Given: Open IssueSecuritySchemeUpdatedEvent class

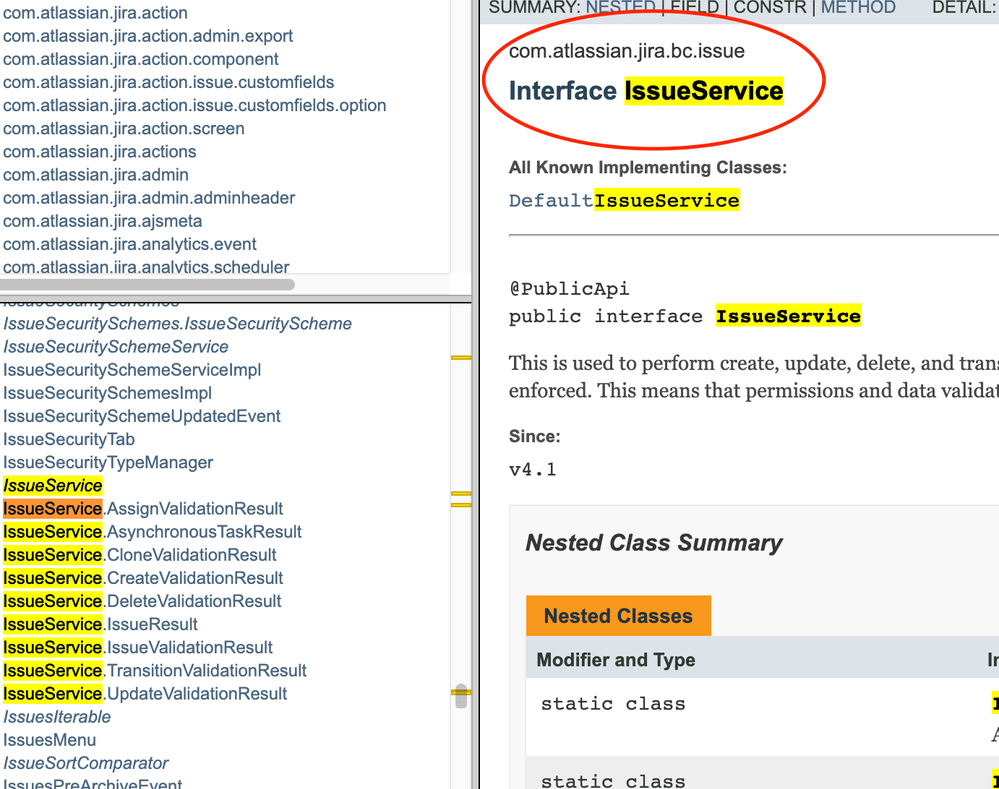Looking at the screenshot, I should tap(141, 416).
